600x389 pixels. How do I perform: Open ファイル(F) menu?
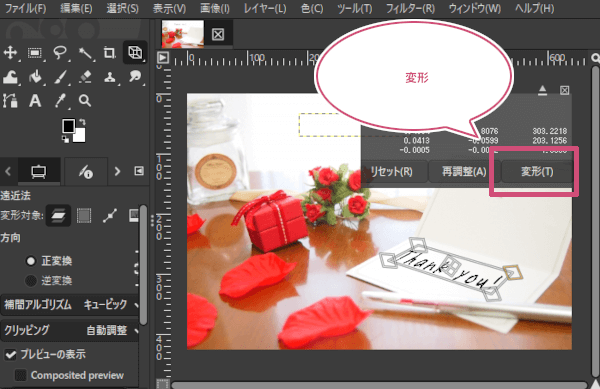click(25, 8)
